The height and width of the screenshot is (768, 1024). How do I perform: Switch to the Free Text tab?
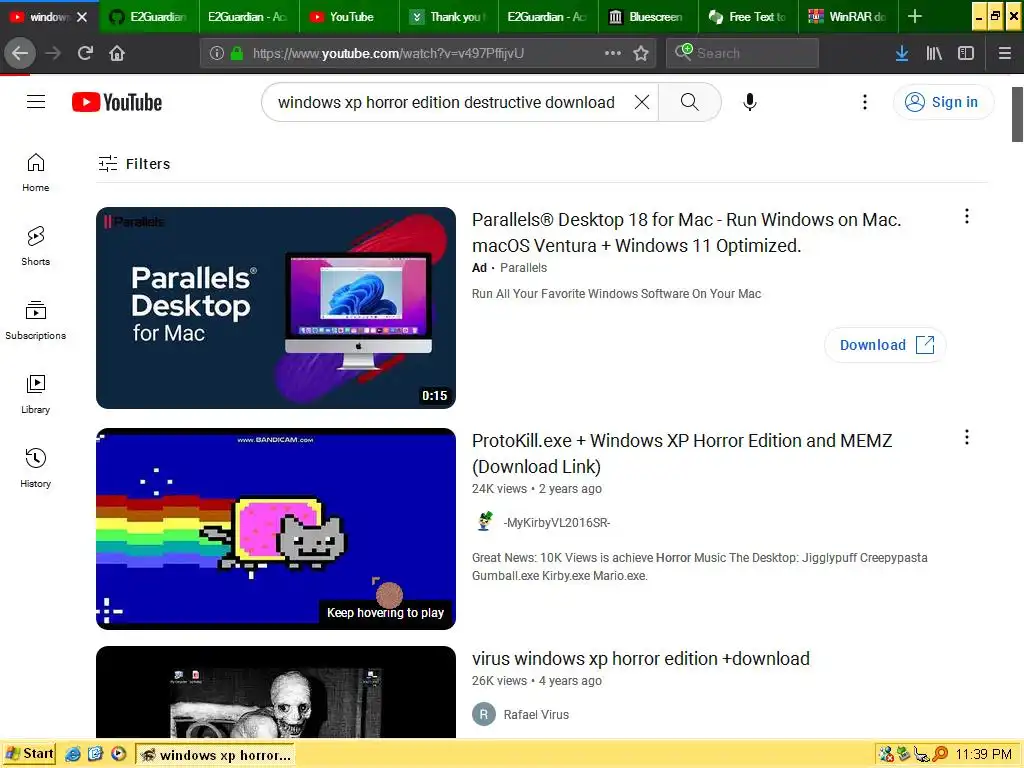coord(749,17)
